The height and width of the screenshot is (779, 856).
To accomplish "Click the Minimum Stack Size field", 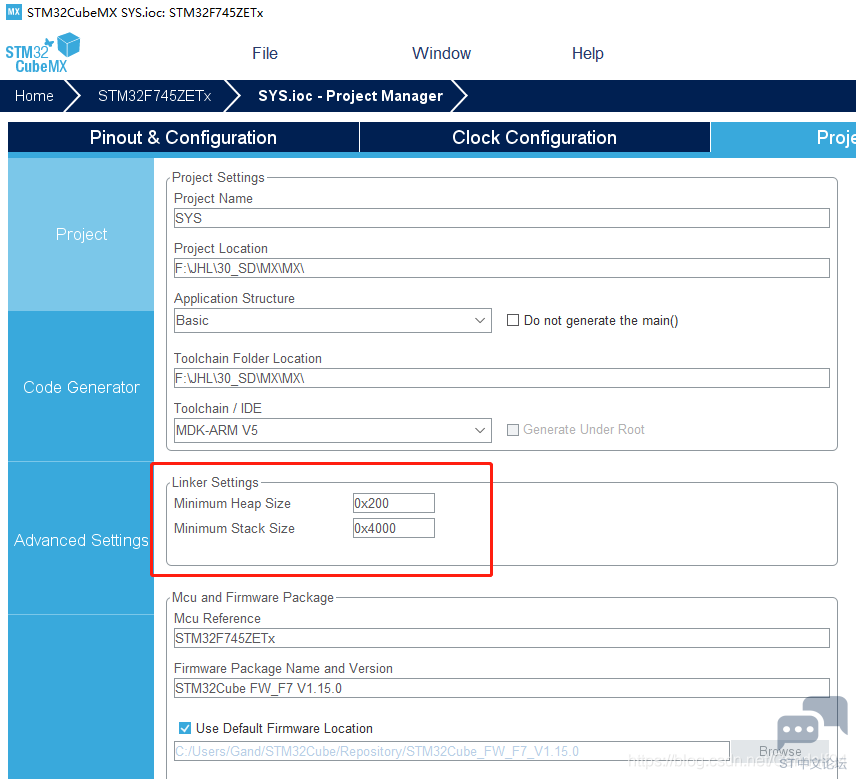I will 394,528.
